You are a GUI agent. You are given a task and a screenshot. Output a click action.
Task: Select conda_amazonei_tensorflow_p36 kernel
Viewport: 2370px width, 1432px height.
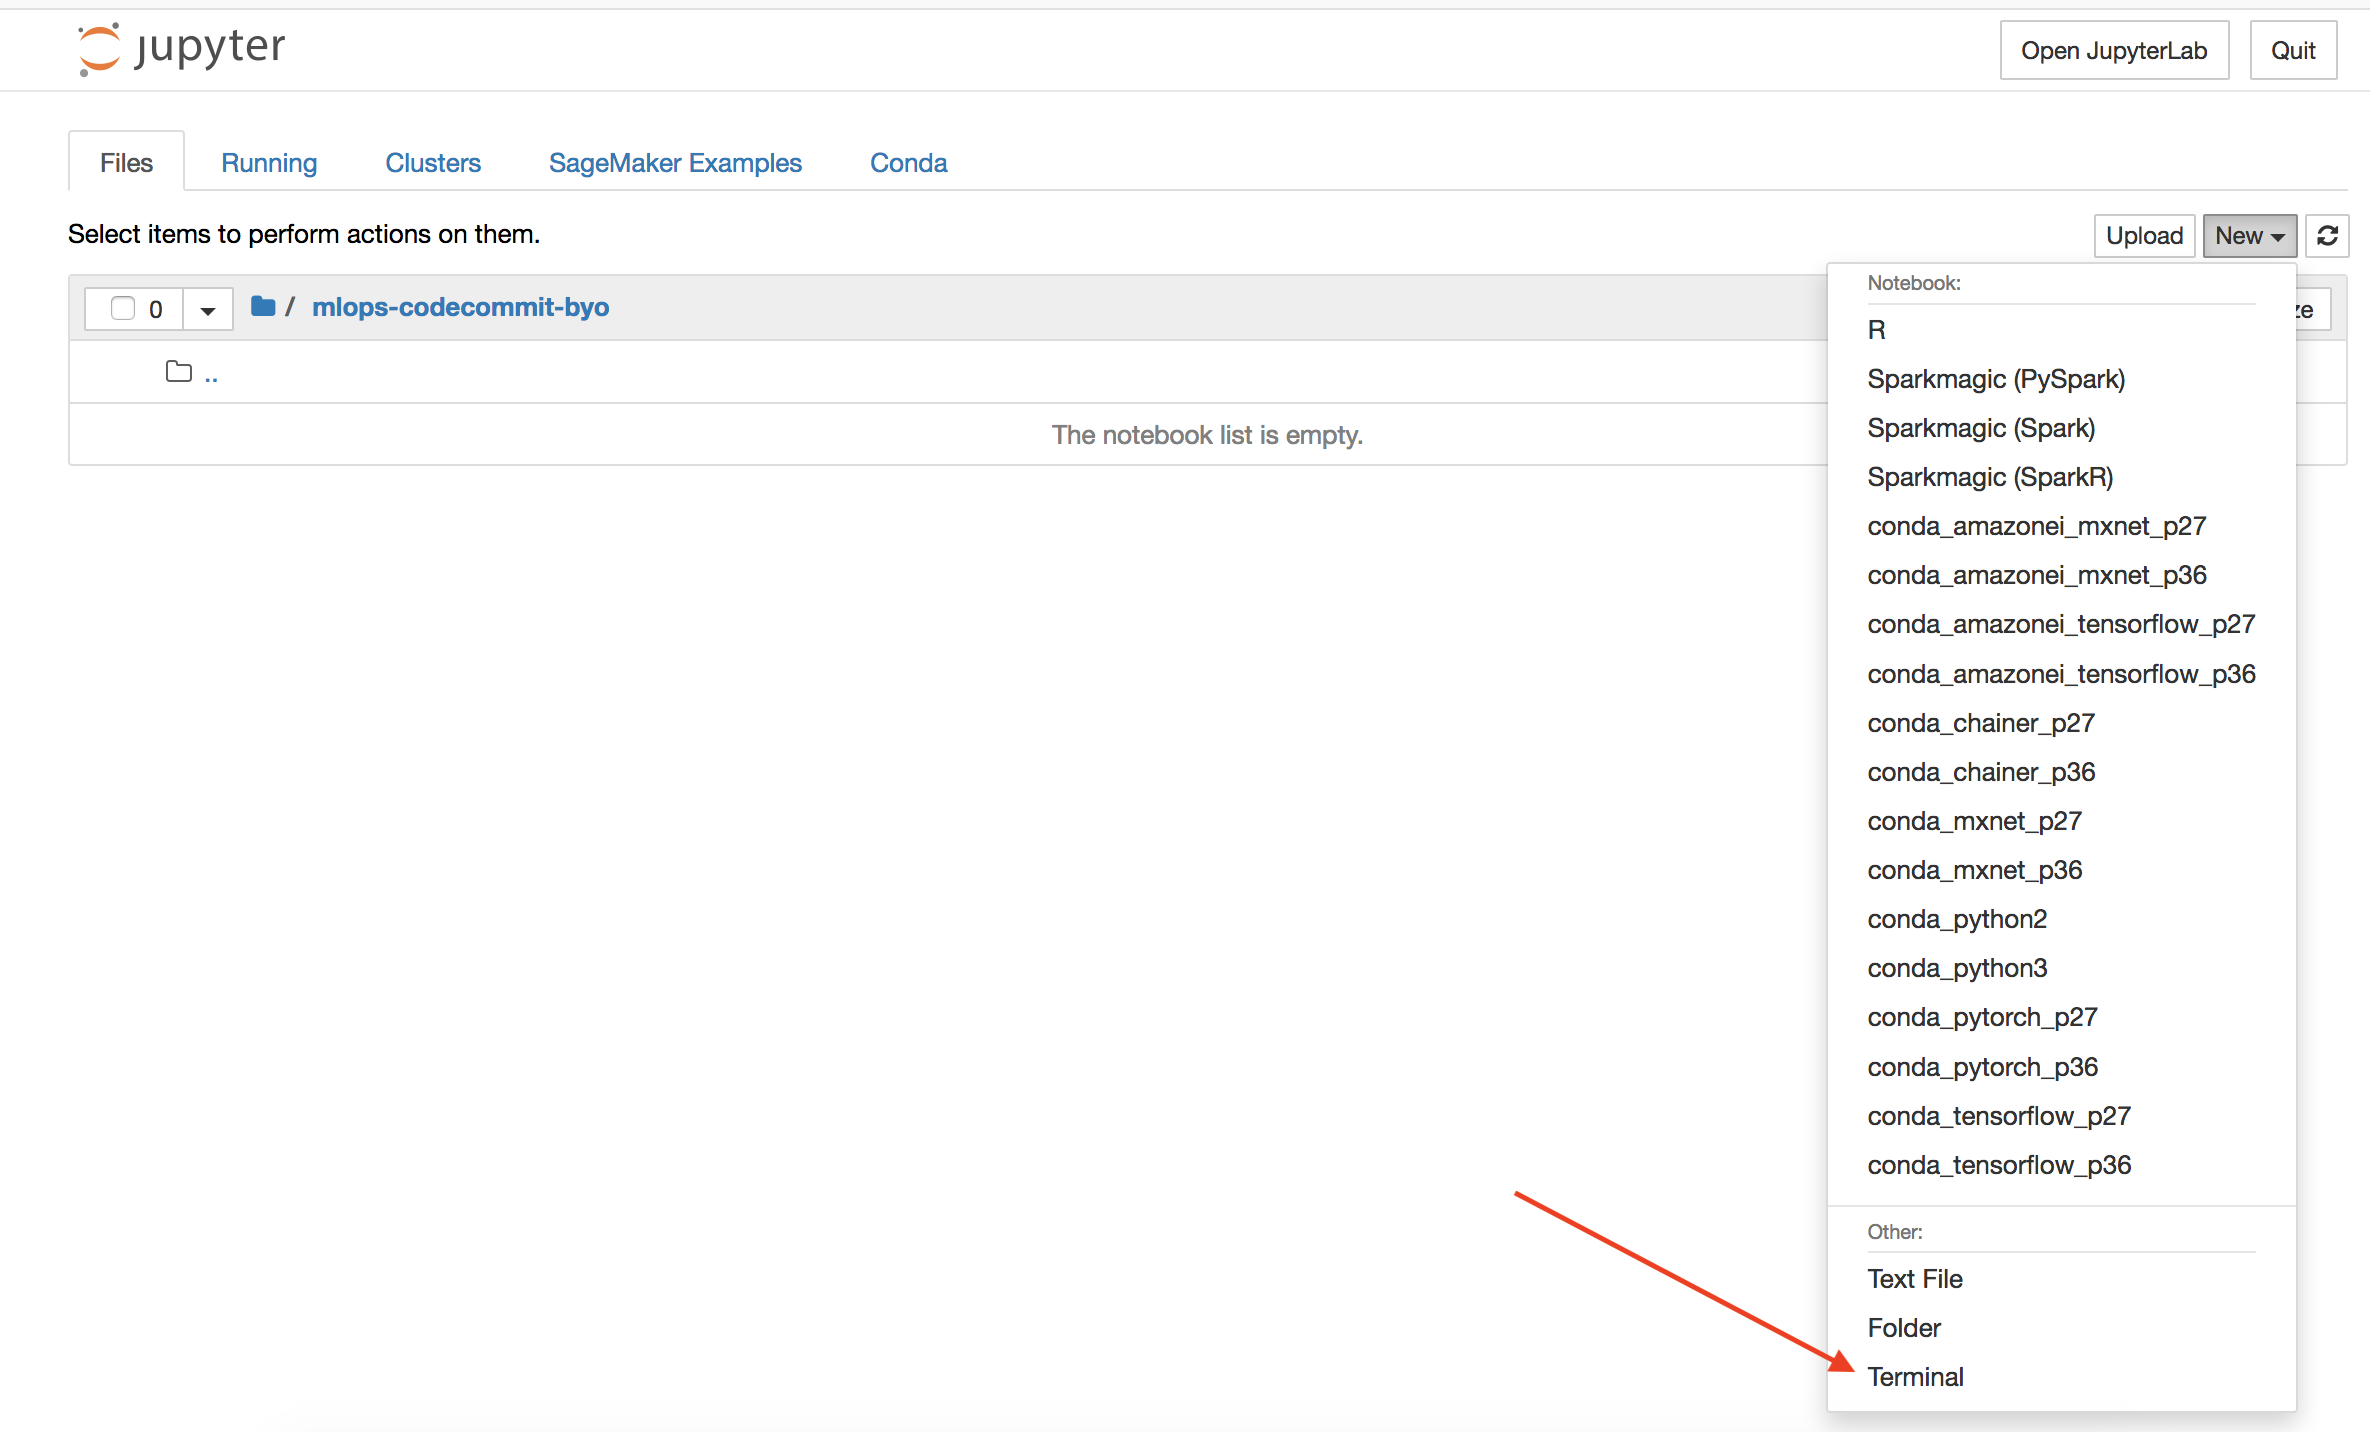point(2061,674)
